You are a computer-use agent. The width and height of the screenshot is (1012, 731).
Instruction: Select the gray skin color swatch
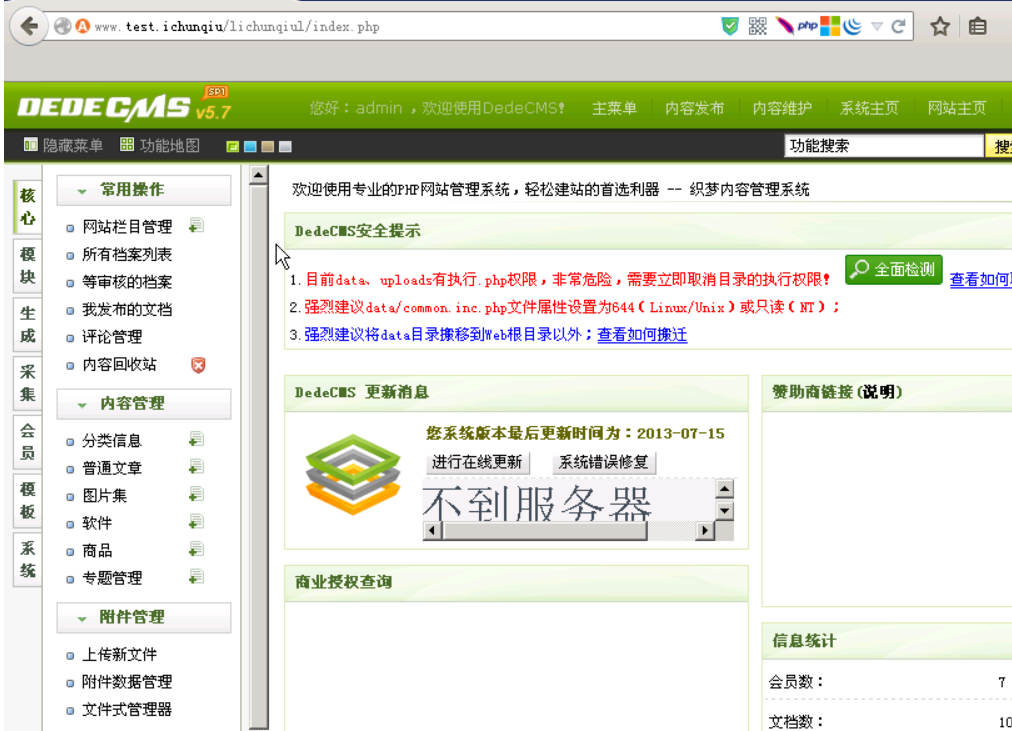tap(285, 147)
